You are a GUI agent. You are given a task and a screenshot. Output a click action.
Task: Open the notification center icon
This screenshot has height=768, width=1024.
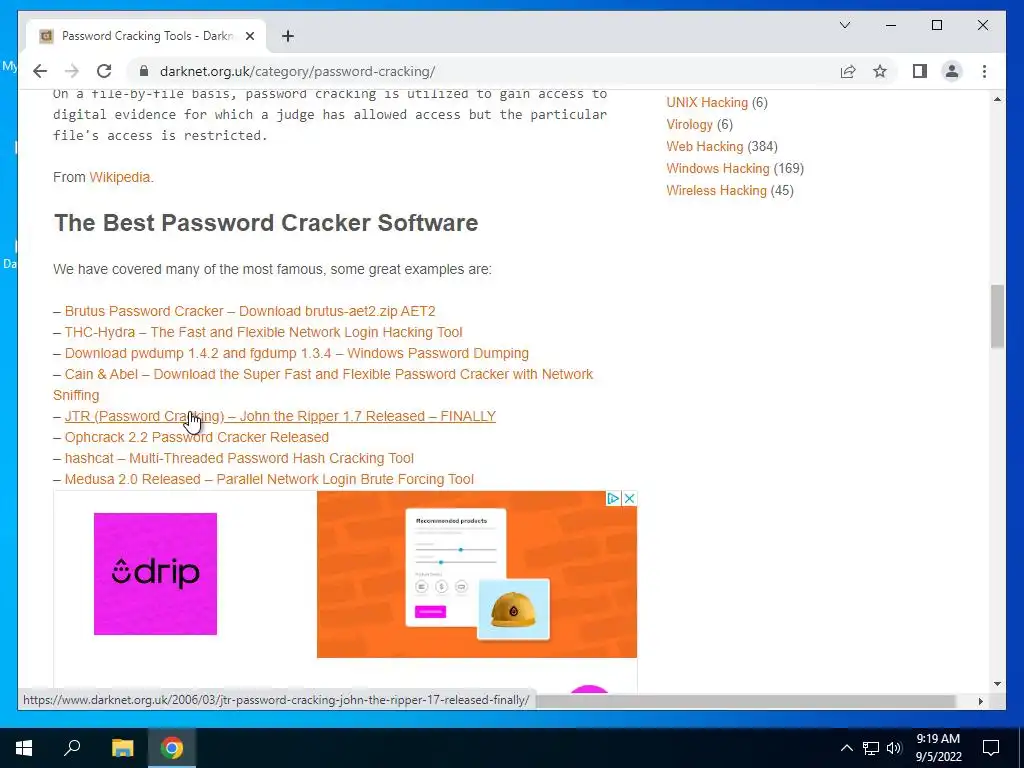991,748
